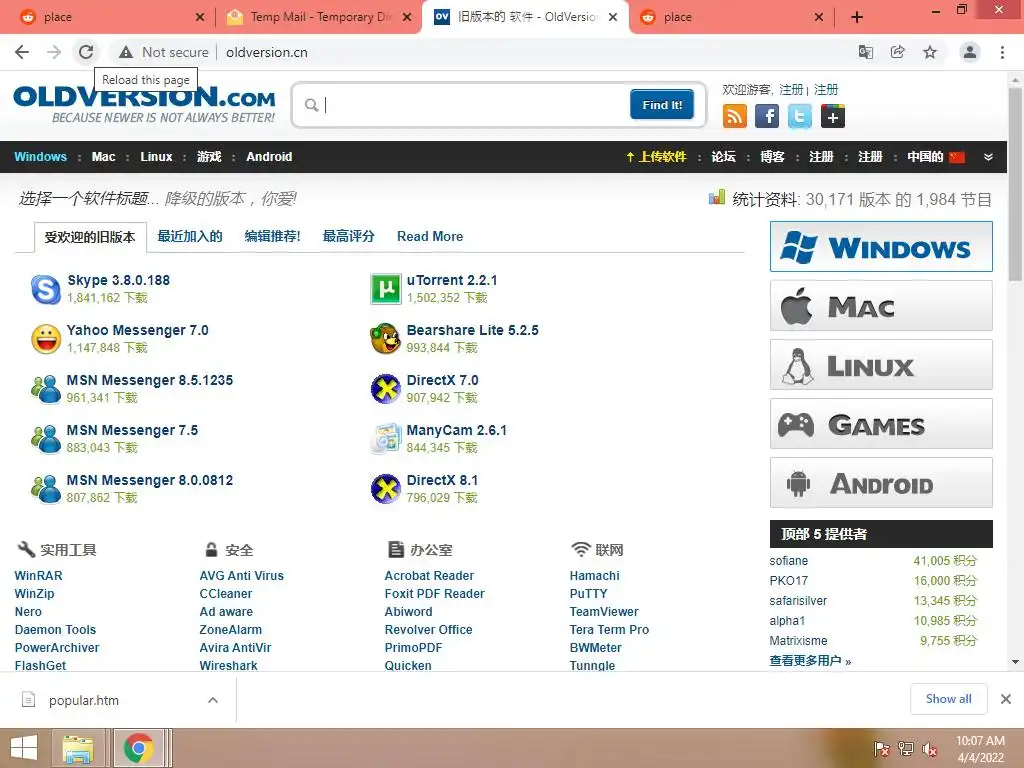Click the RSS feed icon
The width and height of the screenshot is (1024, 768).
[x=735, y=117]
